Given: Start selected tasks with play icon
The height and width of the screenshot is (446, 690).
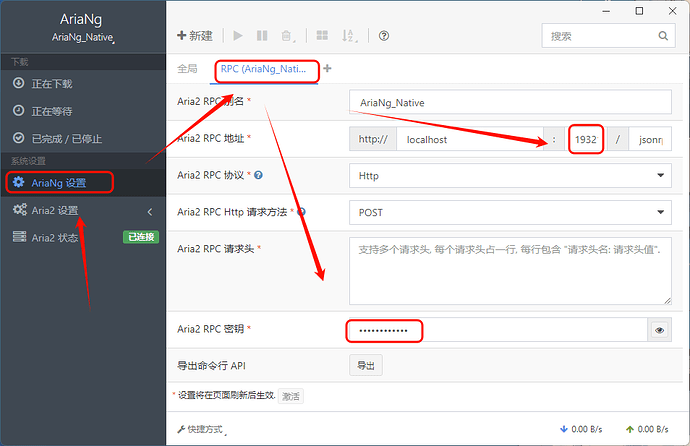Looking at the screenshot, I should [x=238, y=36].
